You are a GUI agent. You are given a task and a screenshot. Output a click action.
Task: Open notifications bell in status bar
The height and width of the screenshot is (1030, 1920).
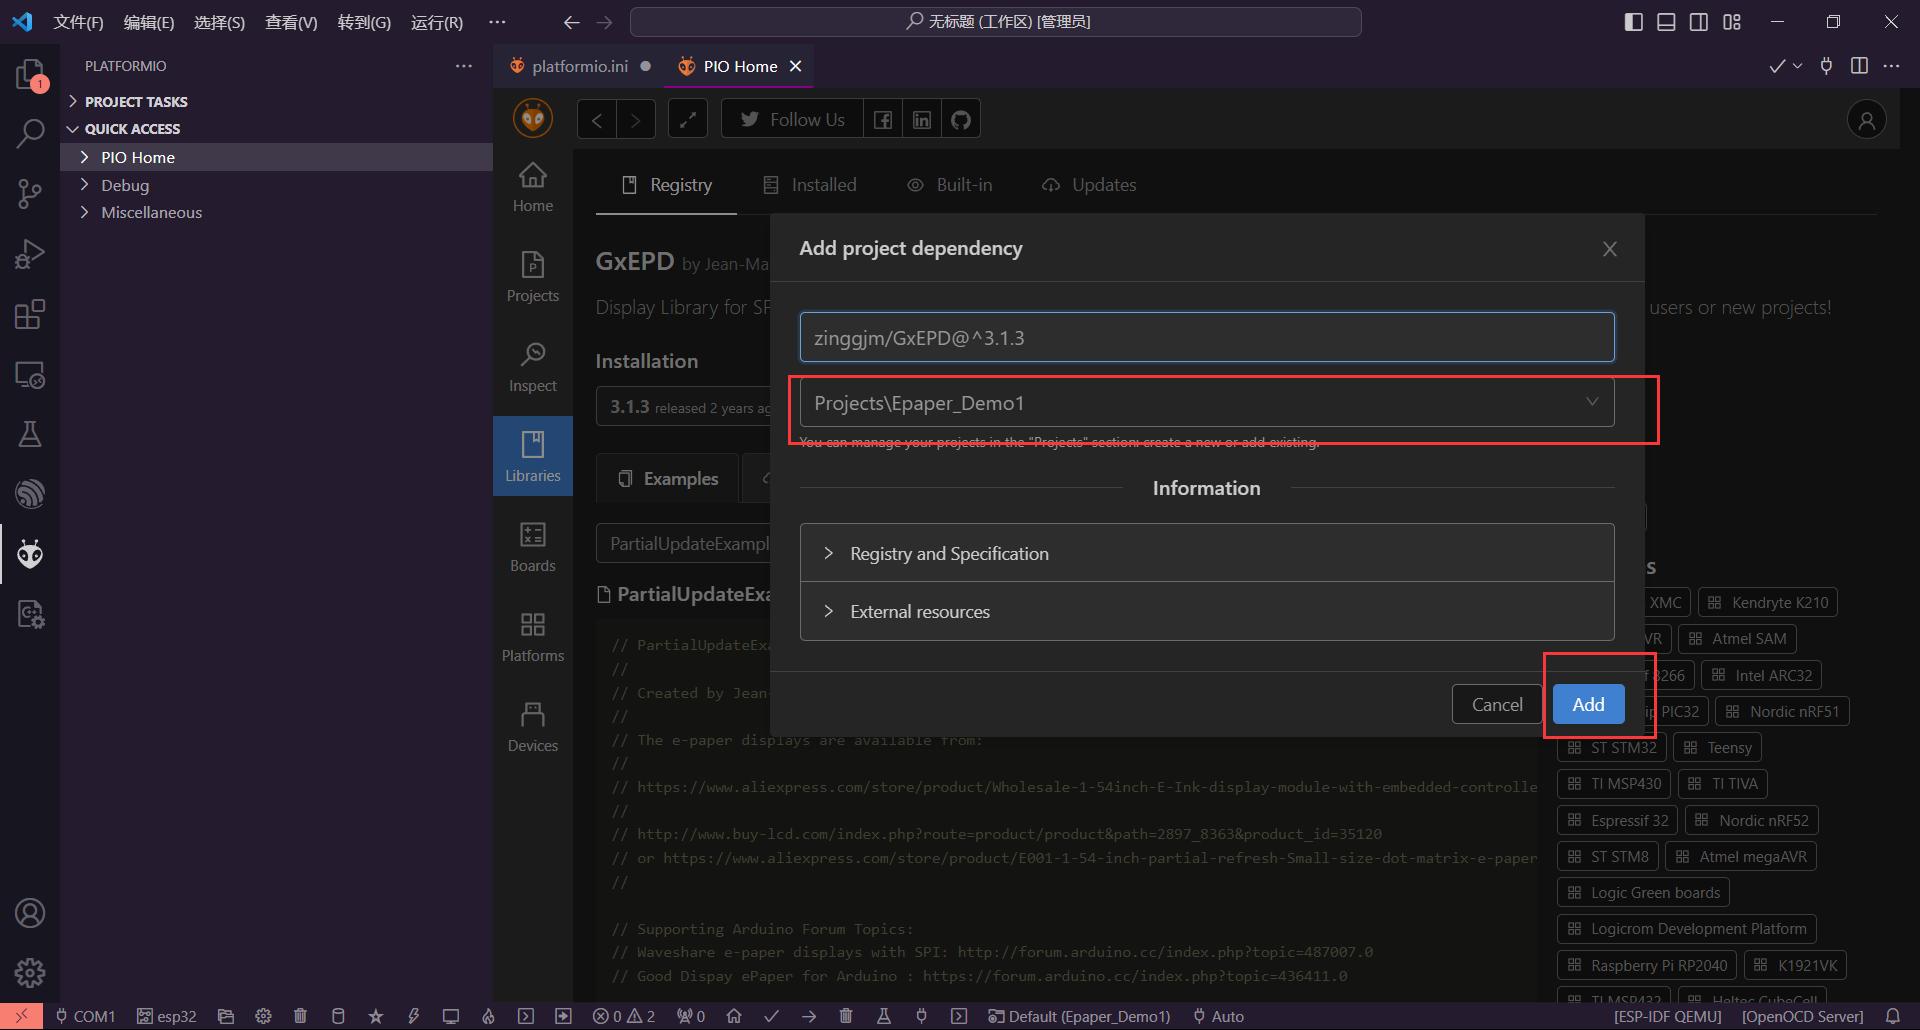click(1893, 1016)
